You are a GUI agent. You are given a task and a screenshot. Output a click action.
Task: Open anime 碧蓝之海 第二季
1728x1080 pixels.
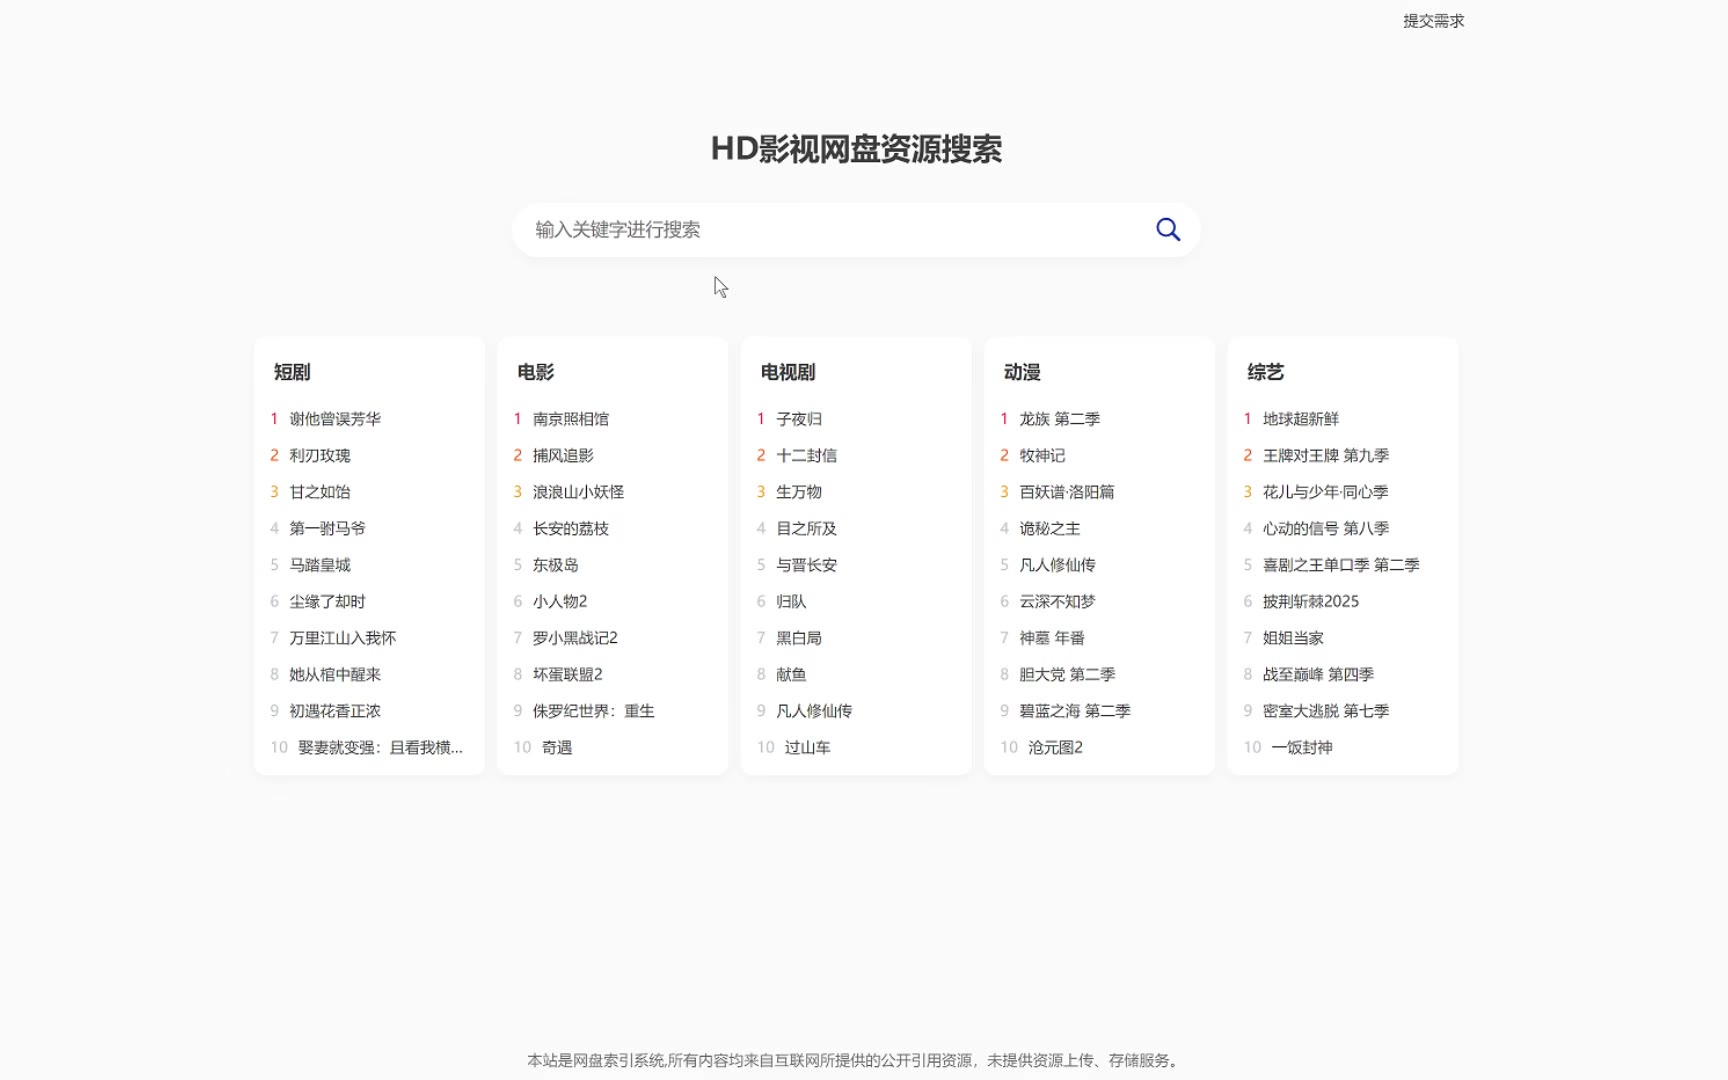pos(1075,711)
